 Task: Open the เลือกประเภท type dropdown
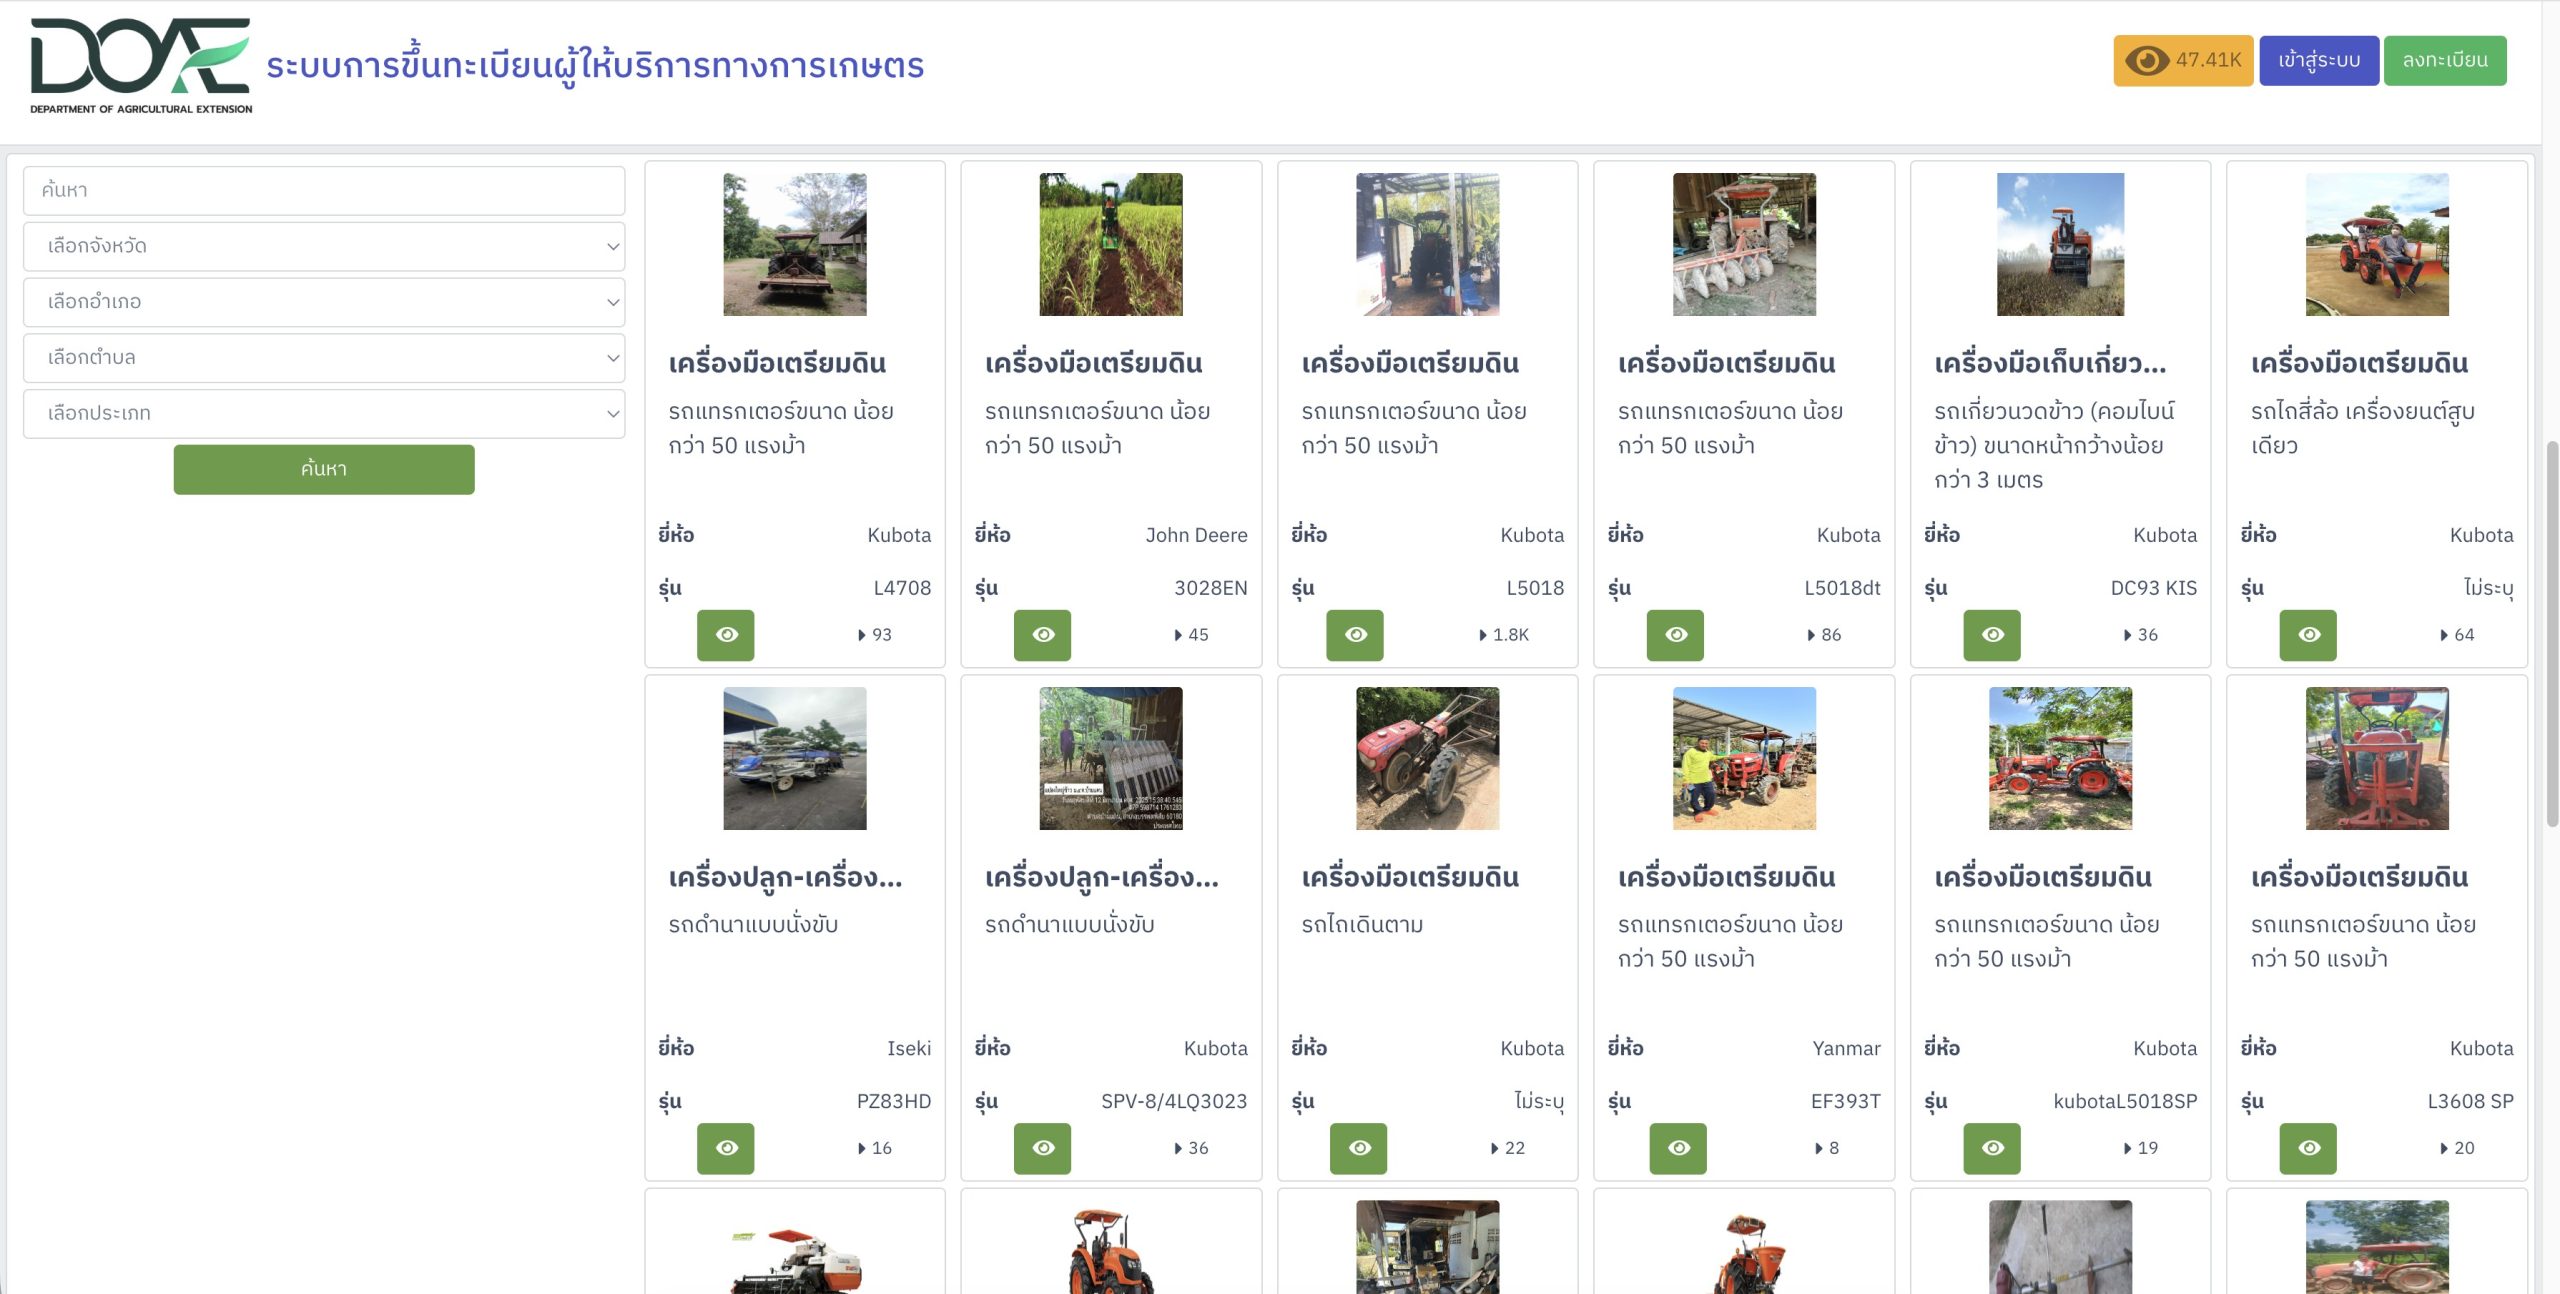[324, 413]
